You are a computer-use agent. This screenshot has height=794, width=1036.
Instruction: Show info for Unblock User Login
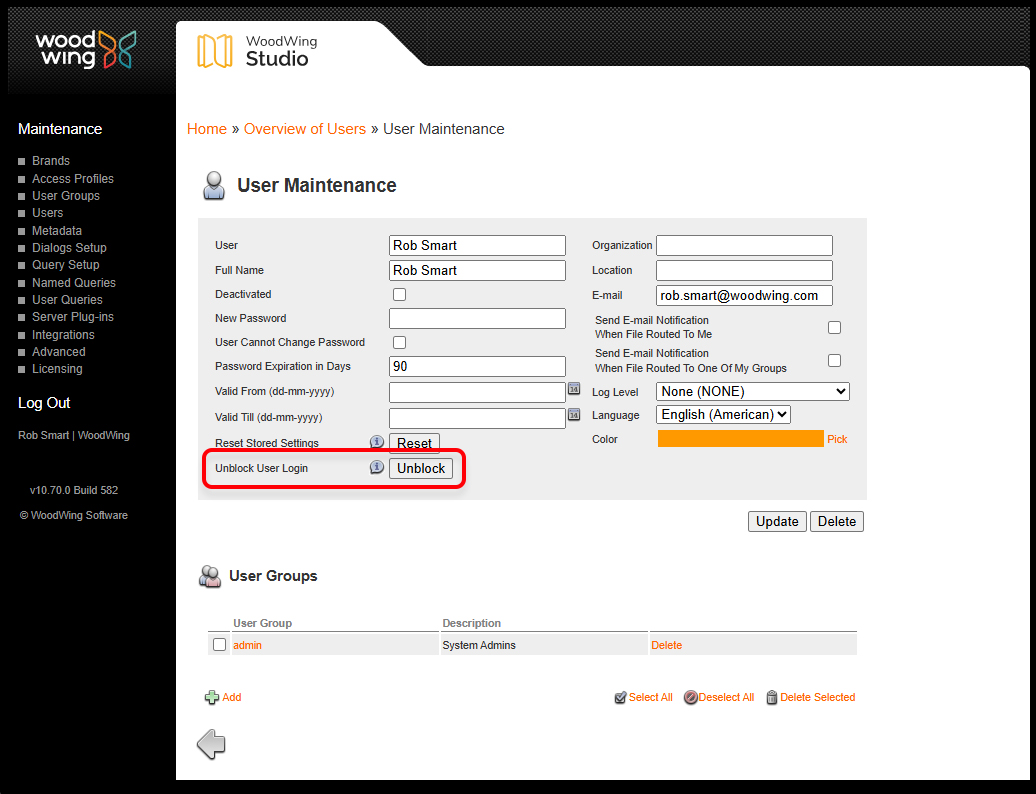point(377,468)
